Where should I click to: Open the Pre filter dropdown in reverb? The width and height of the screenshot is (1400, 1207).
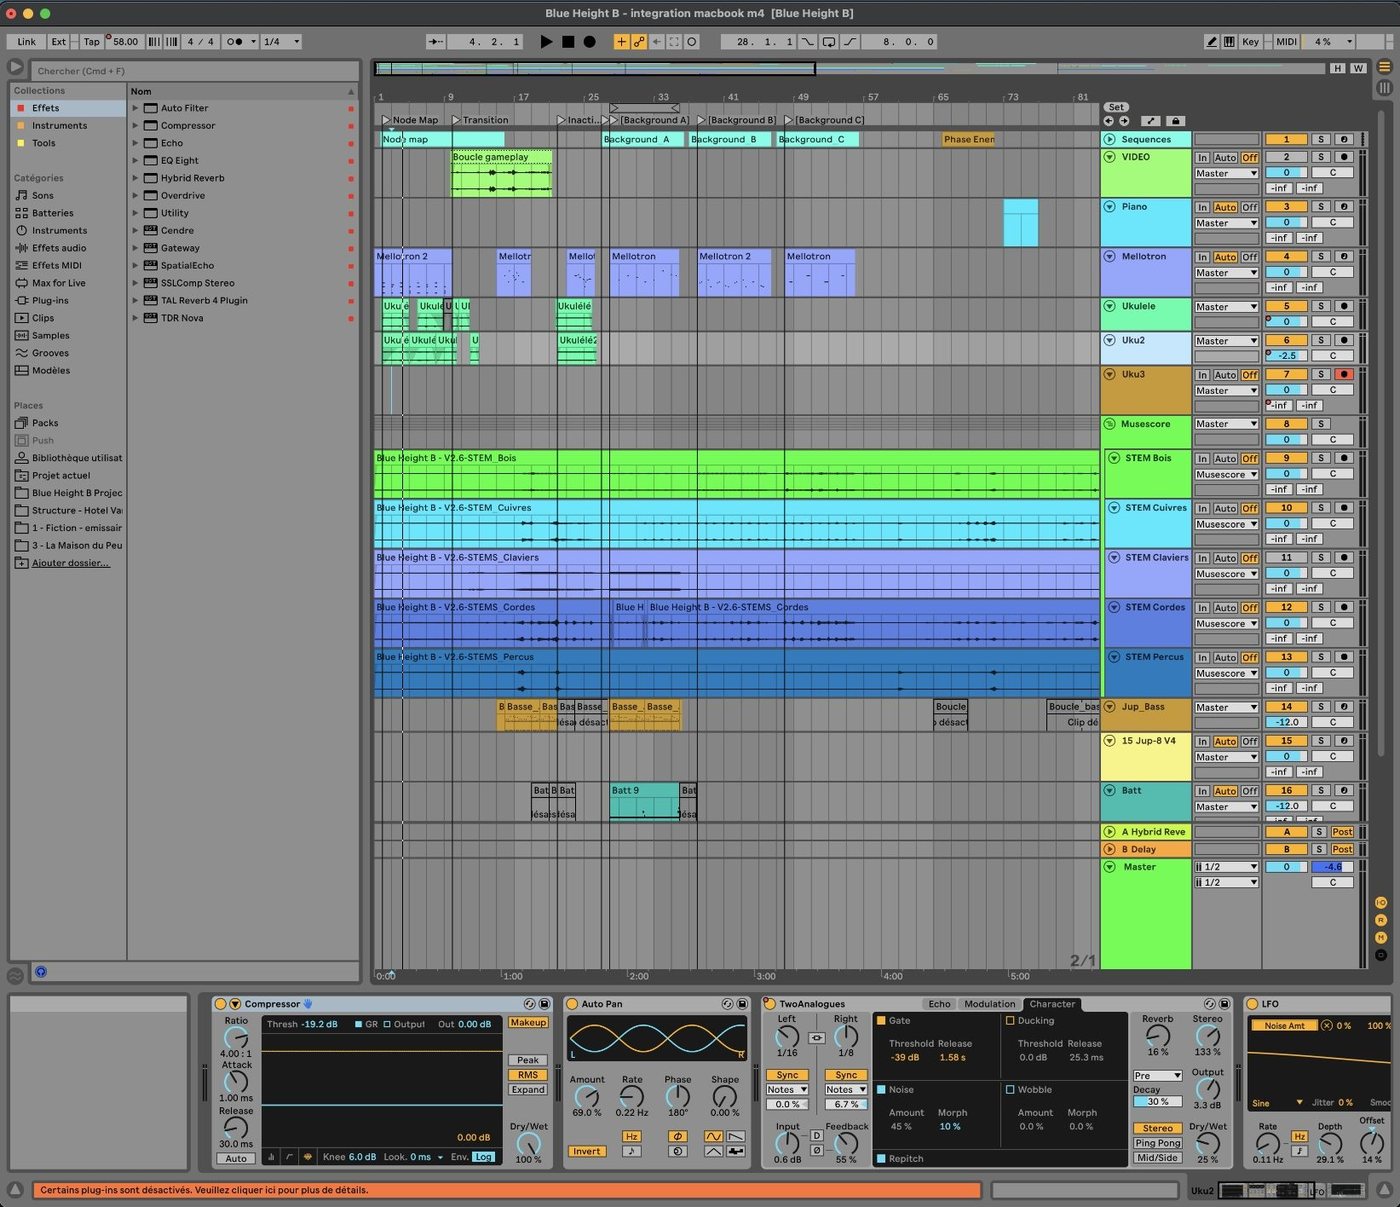point(1157,1076)
